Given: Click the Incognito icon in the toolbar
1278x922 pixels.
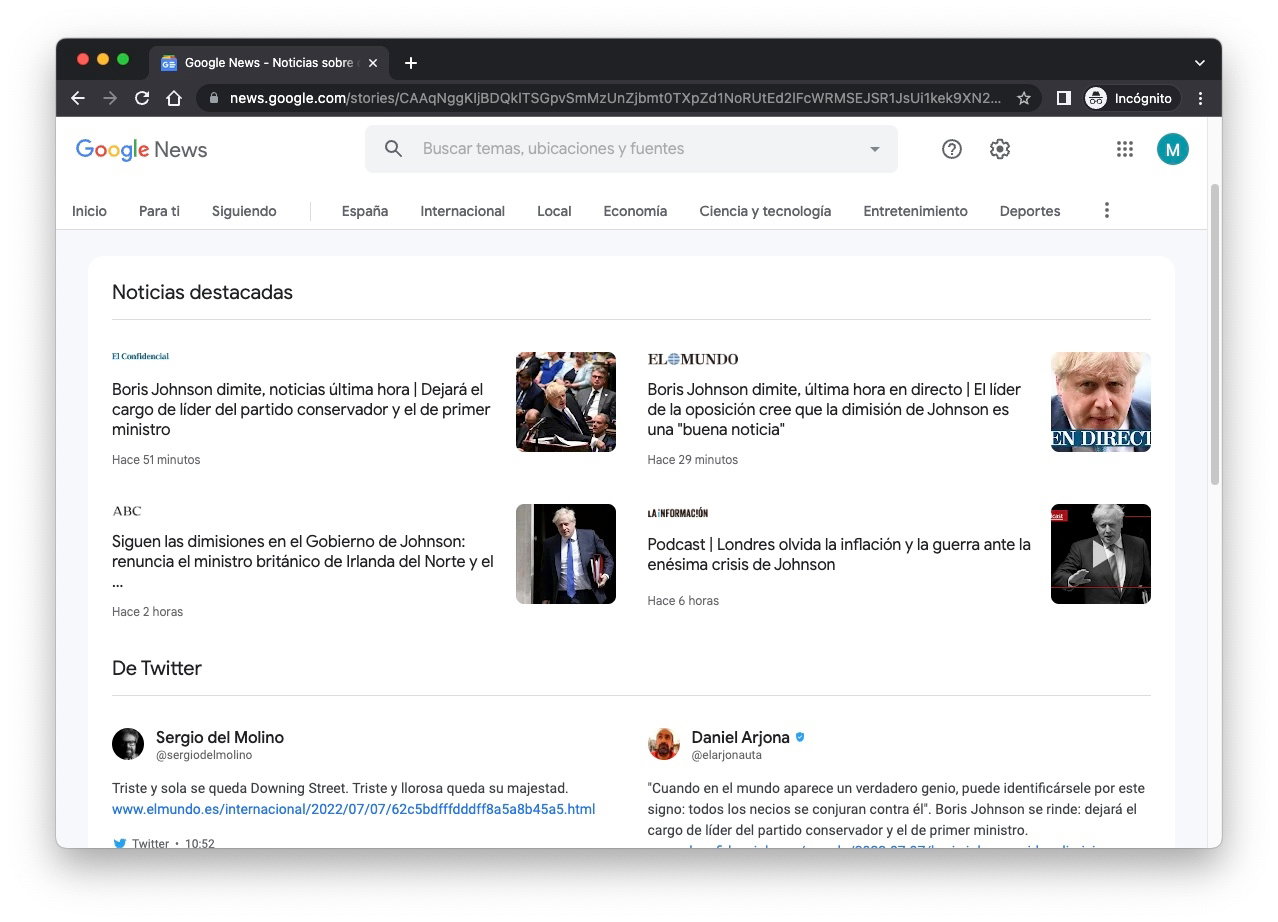Looking at the screenshot, I should (x=1097, y=98).
